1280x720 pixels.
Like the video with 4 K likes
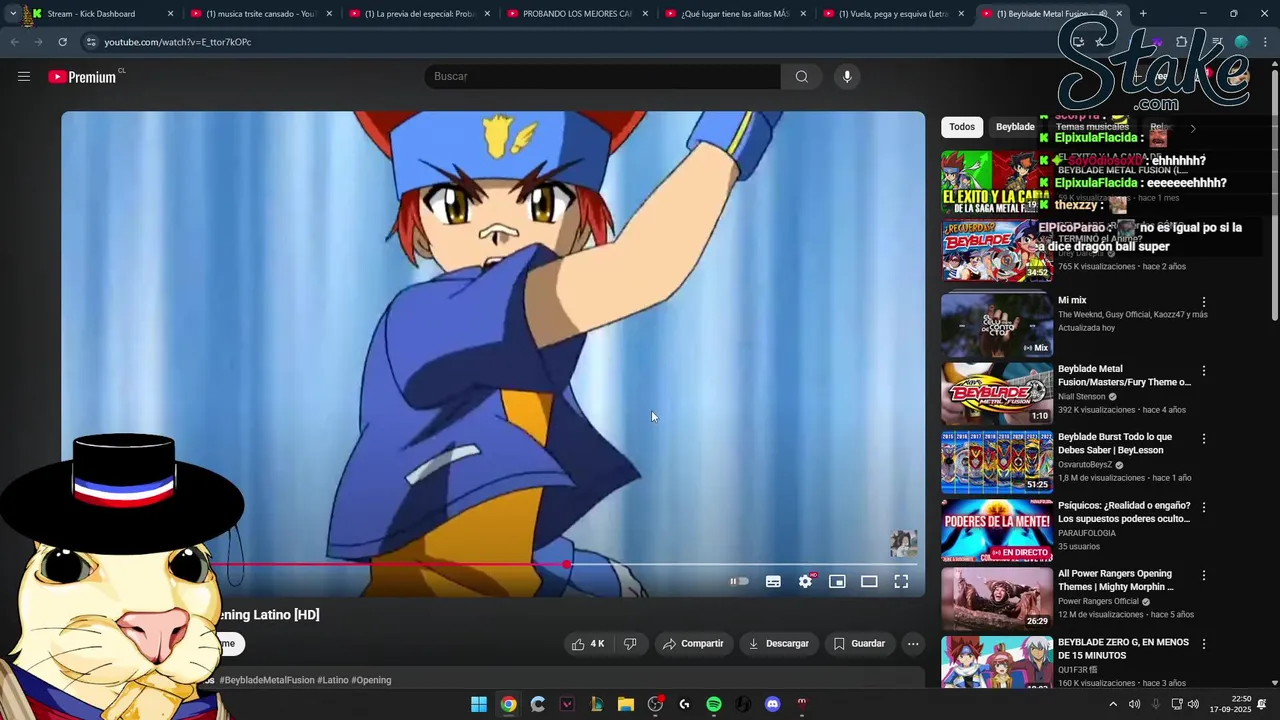588,644
